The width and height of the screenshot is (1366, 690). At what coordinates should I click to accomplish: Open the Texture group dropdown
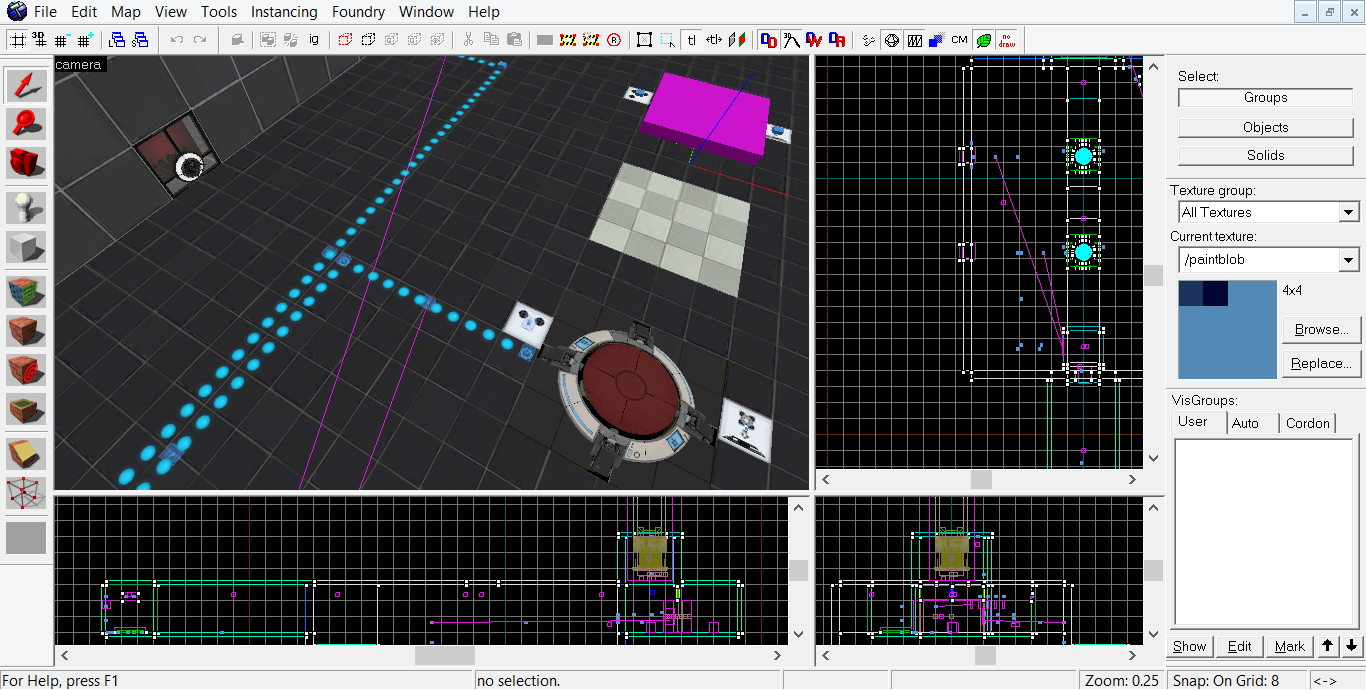point(1349,212)
